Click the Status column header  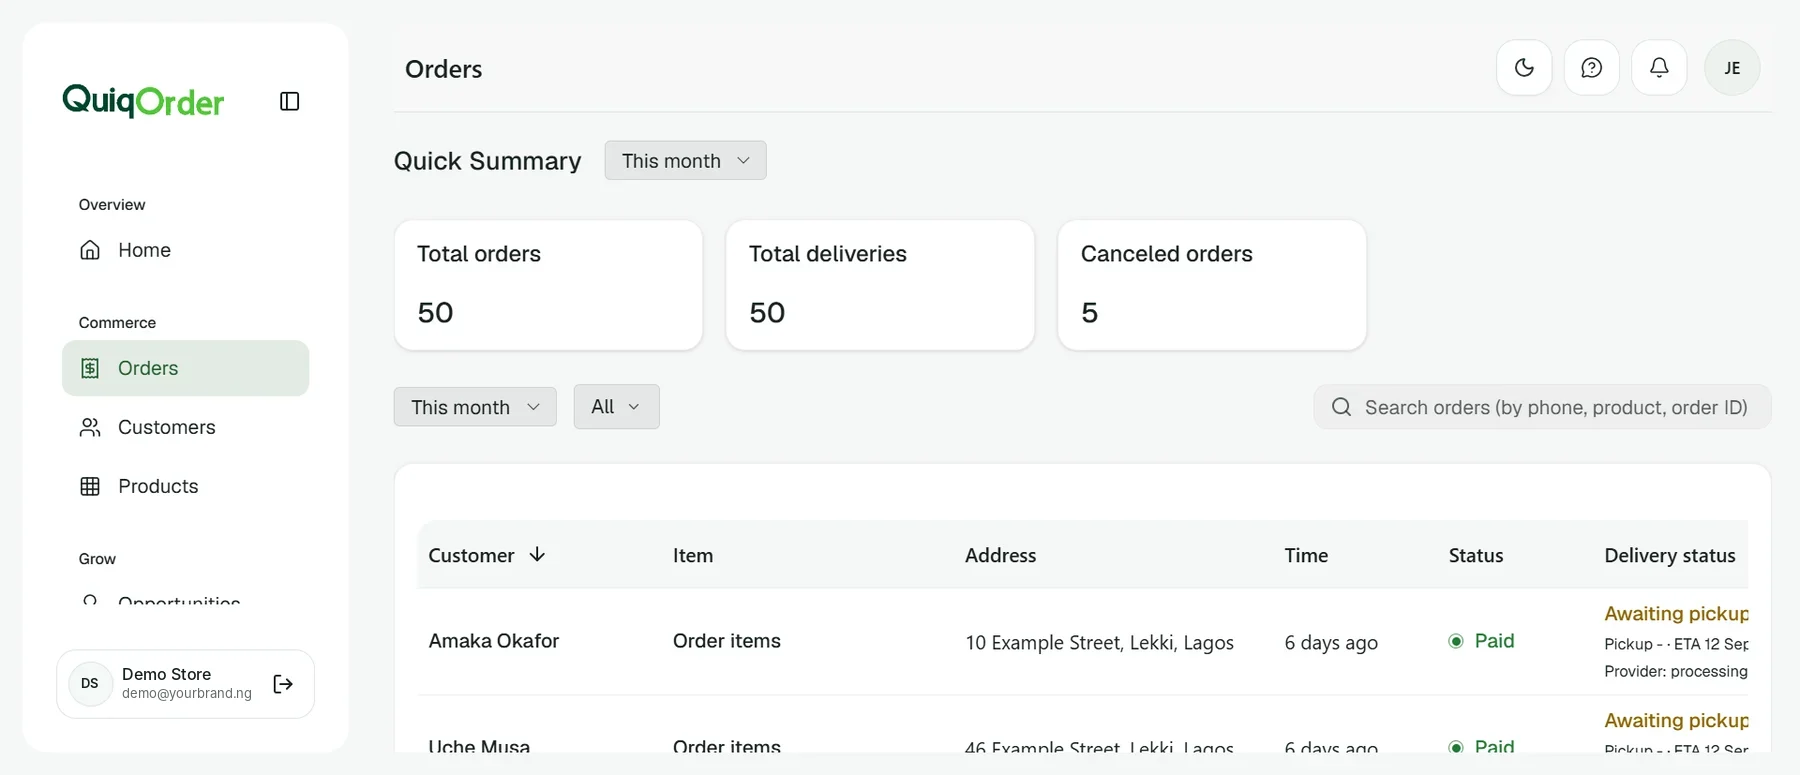pos(1476,555)
